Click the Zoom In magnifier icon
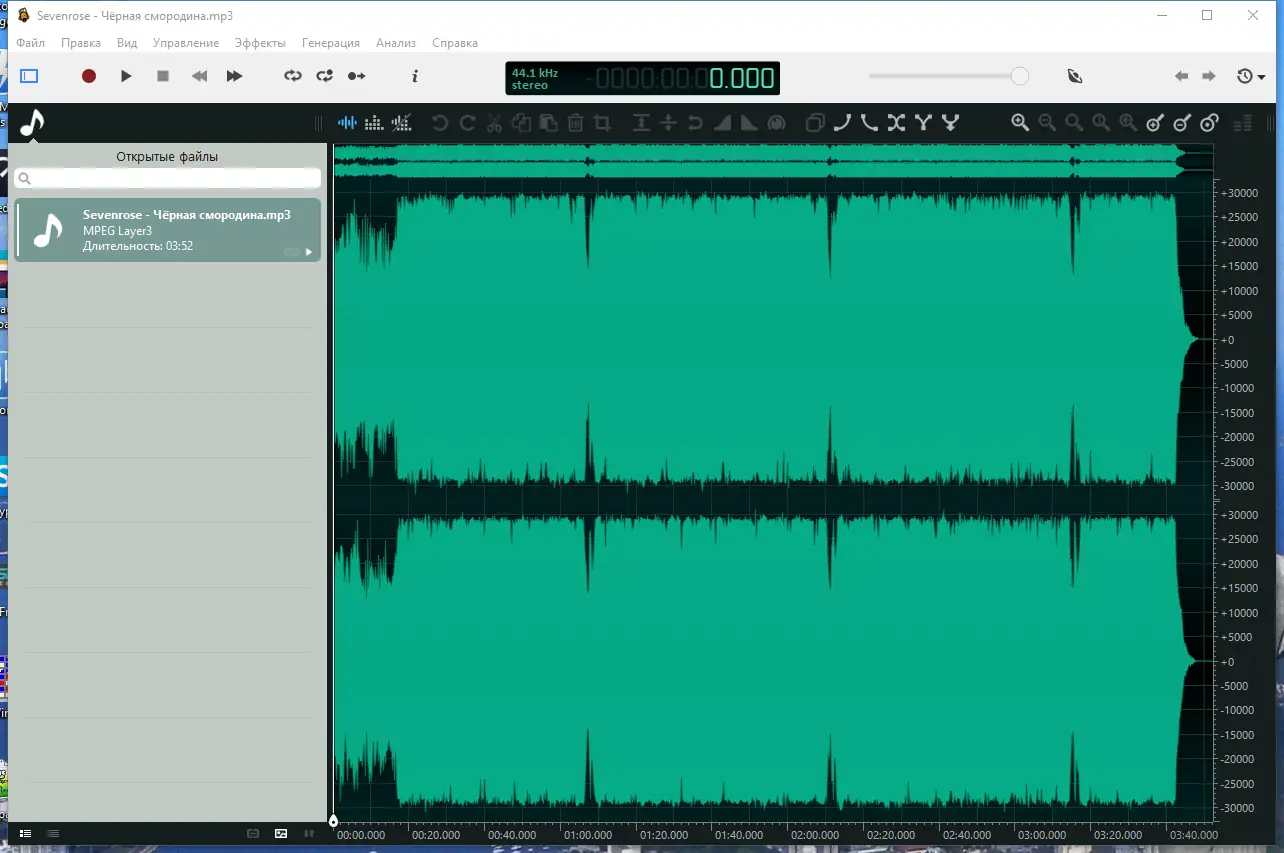The height and width of the screenshot is (853, 1284). pos(1020,123)
